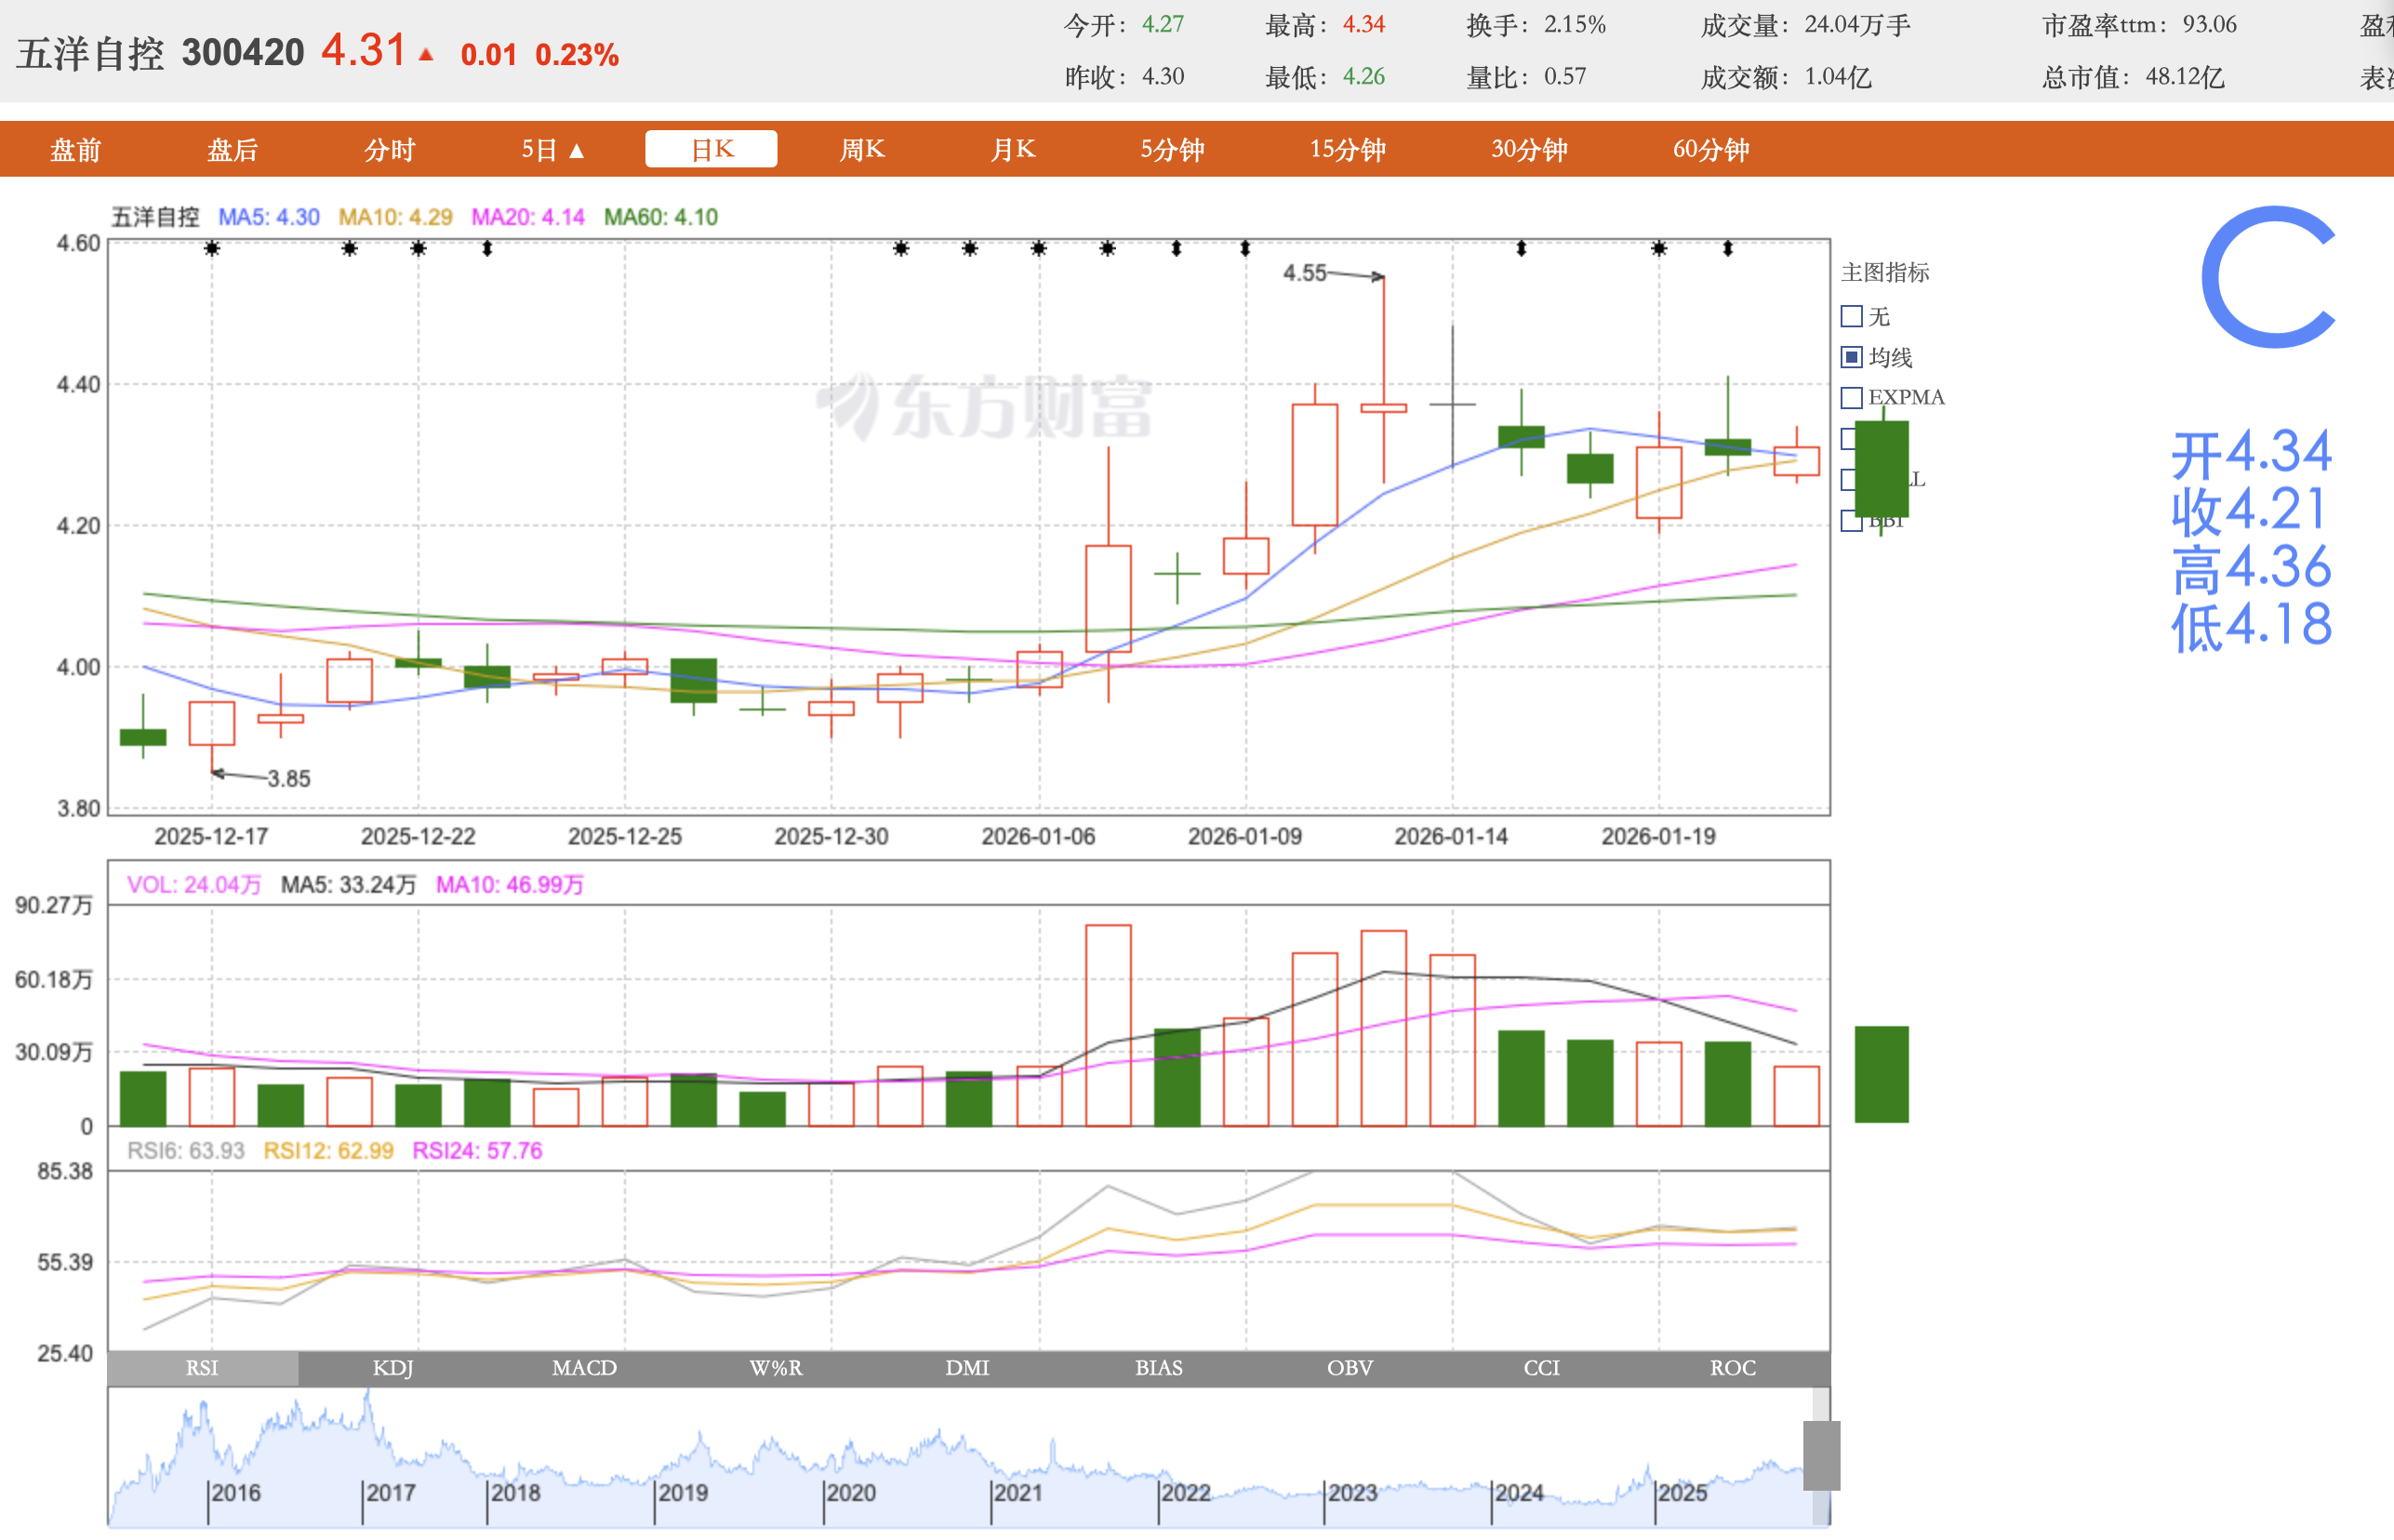Select the BIAS indicator button
Image resolution: width=2394 pixels, height=1540 pixels.
pos(1158,1367)
